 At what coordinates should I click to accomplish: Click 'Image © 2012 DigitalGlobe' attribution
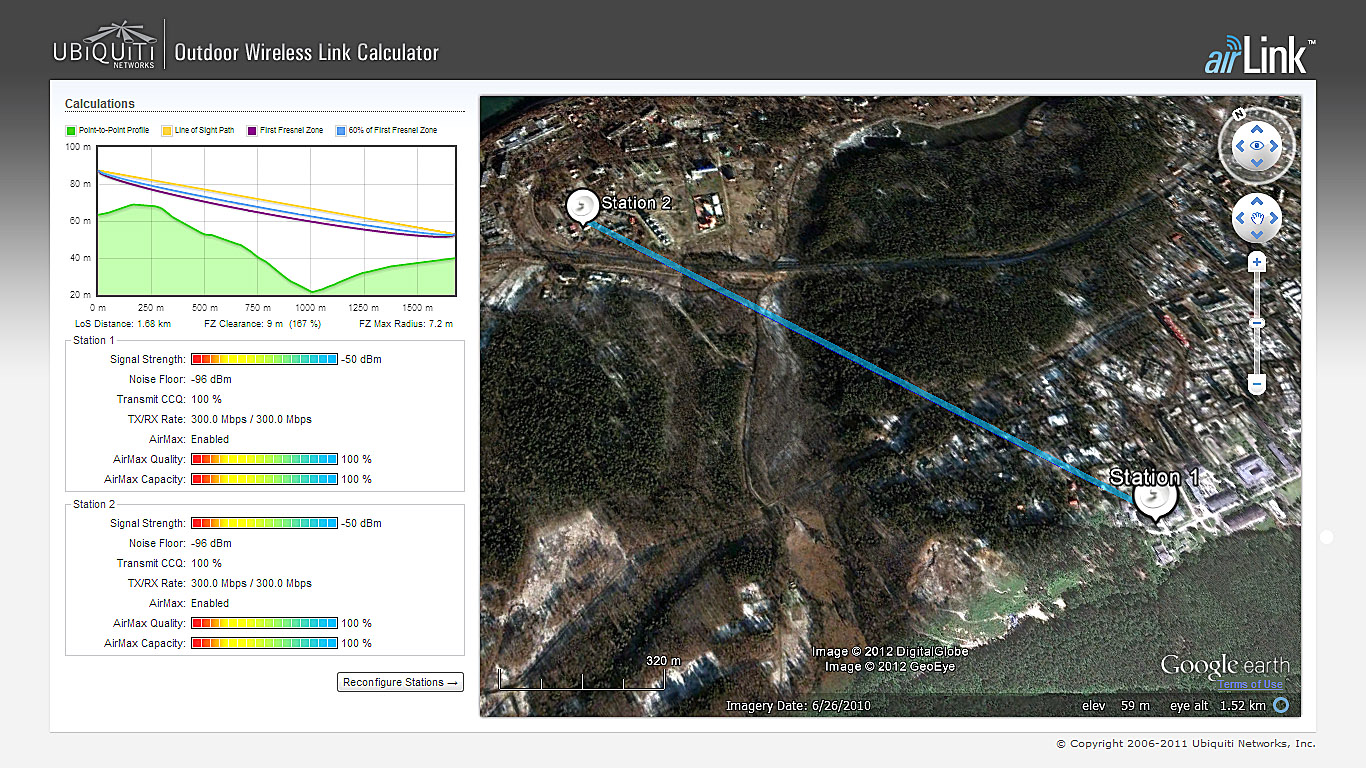tap(890, 652)
